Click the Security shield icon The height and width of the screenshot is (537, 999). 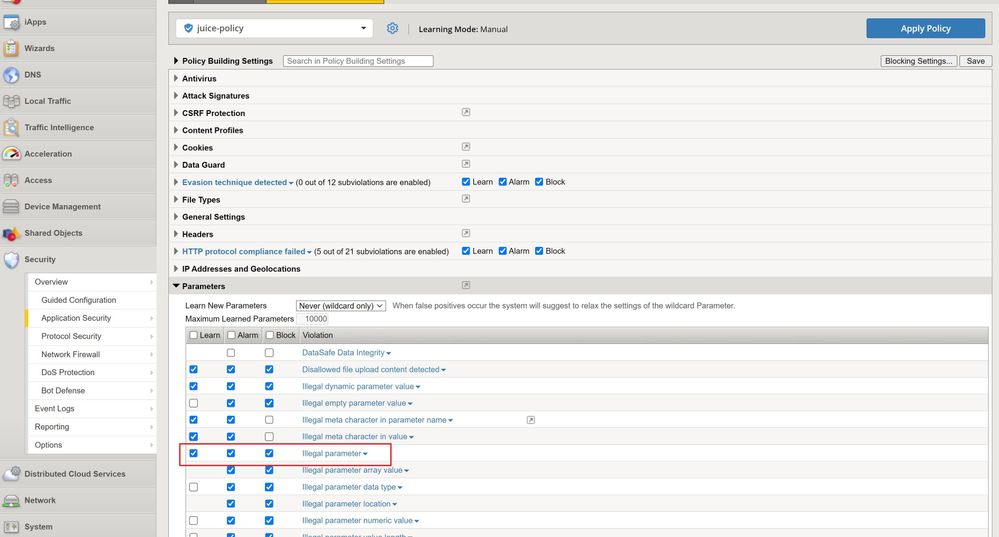pos(11,260)
